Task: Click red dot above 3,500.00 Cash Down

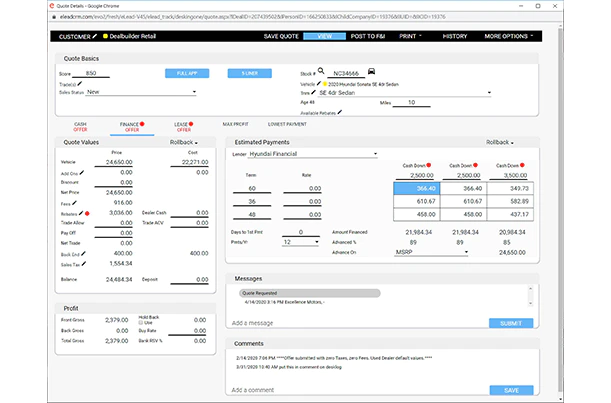Action: coord(522,165)
